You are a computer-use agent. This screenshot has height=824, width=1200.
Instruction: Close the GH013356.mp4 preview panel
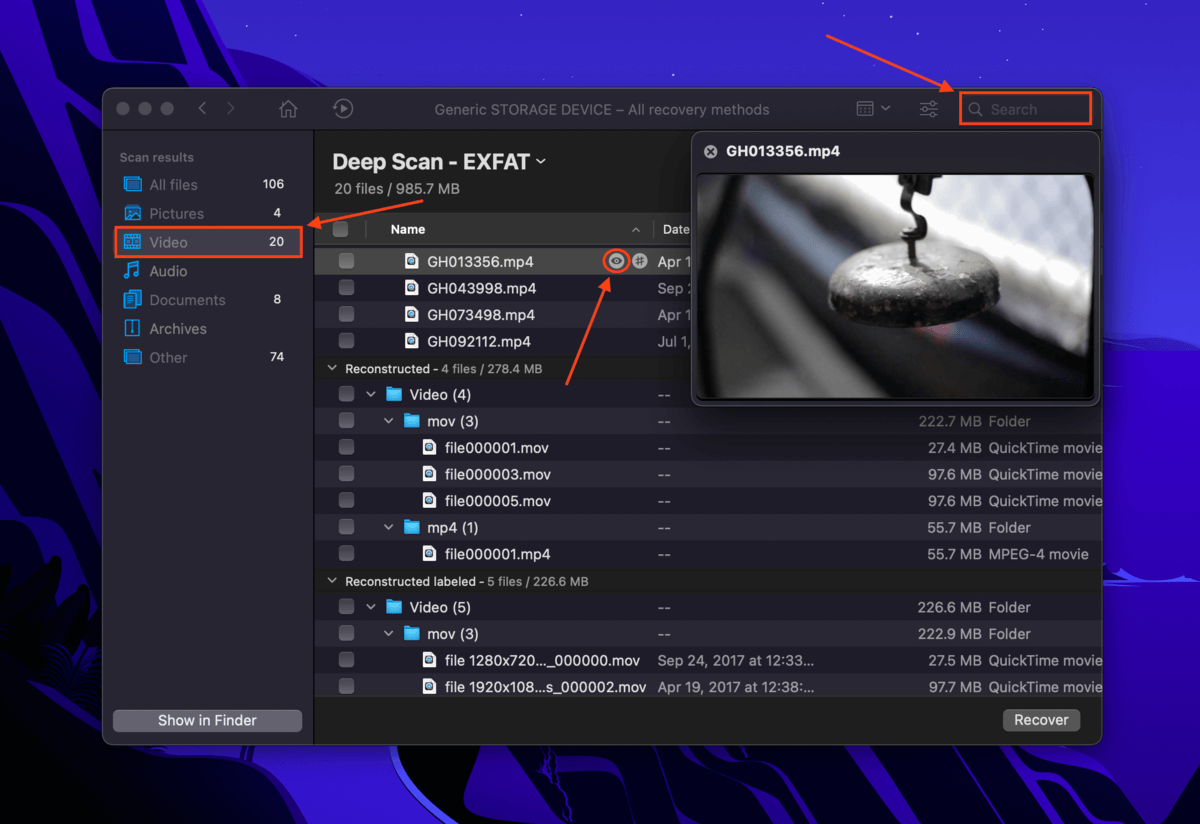click(710, 152)
